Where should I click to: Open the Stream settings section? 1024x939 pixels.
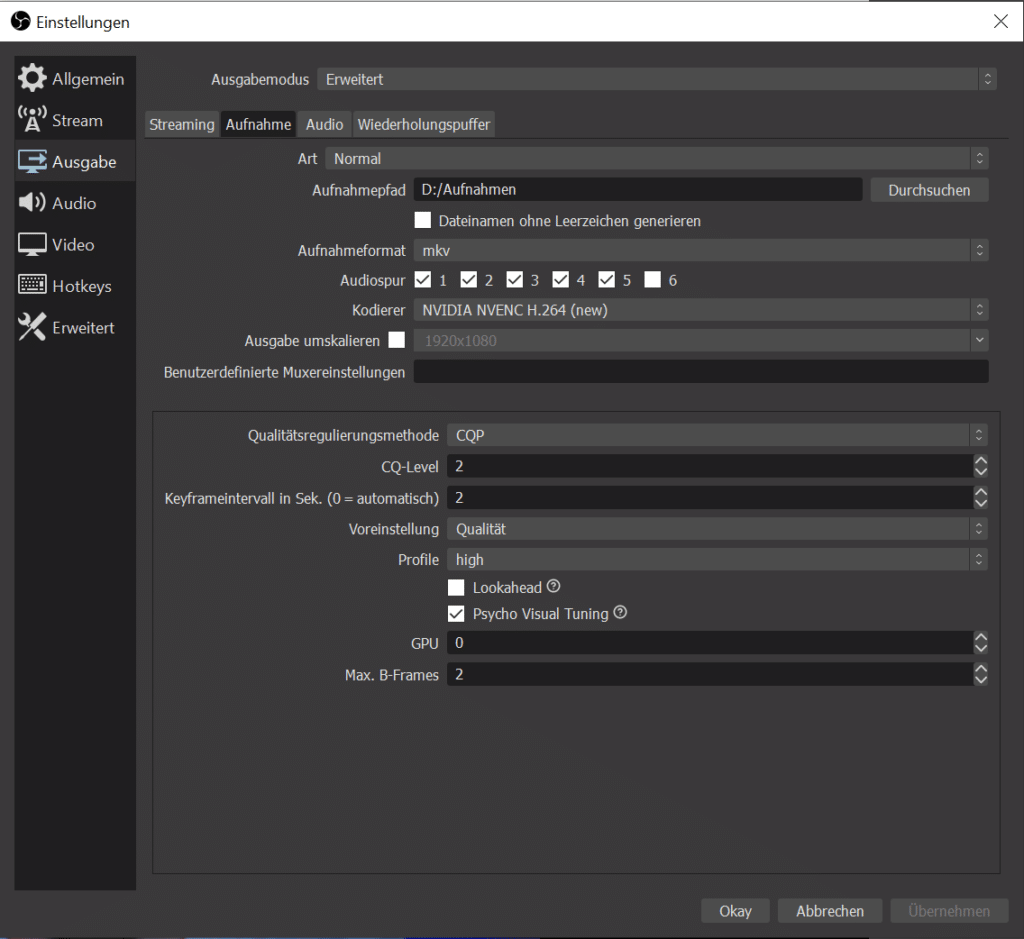(75, 120)
